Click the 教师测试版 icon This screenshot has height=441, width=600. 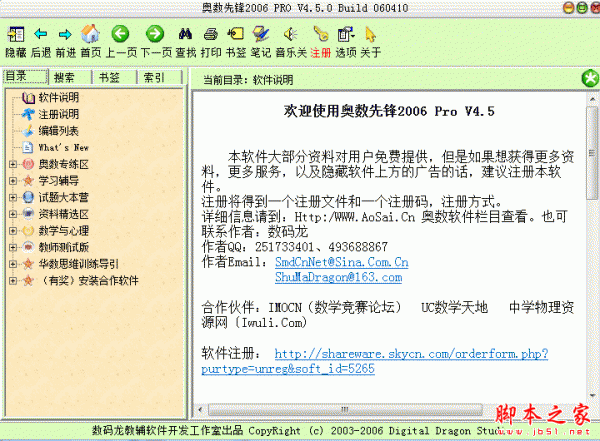tap(28, 247)
